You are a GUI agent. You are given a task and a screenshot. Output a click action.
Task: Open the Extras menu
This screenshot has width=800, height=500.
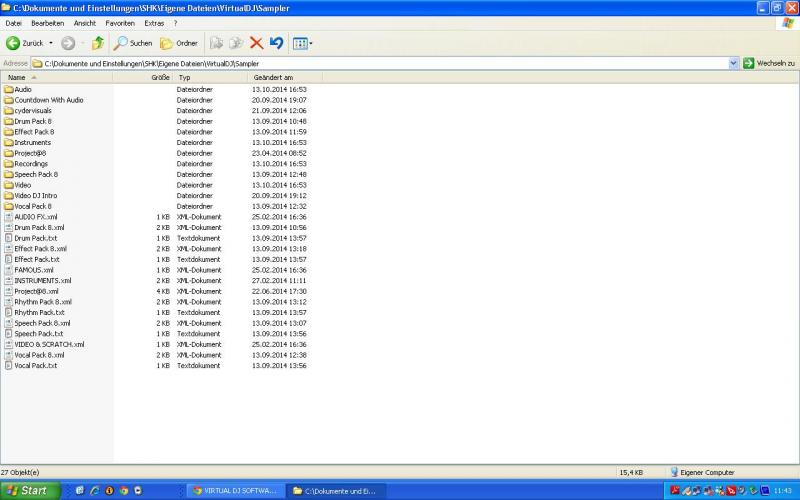pos(154,23)
